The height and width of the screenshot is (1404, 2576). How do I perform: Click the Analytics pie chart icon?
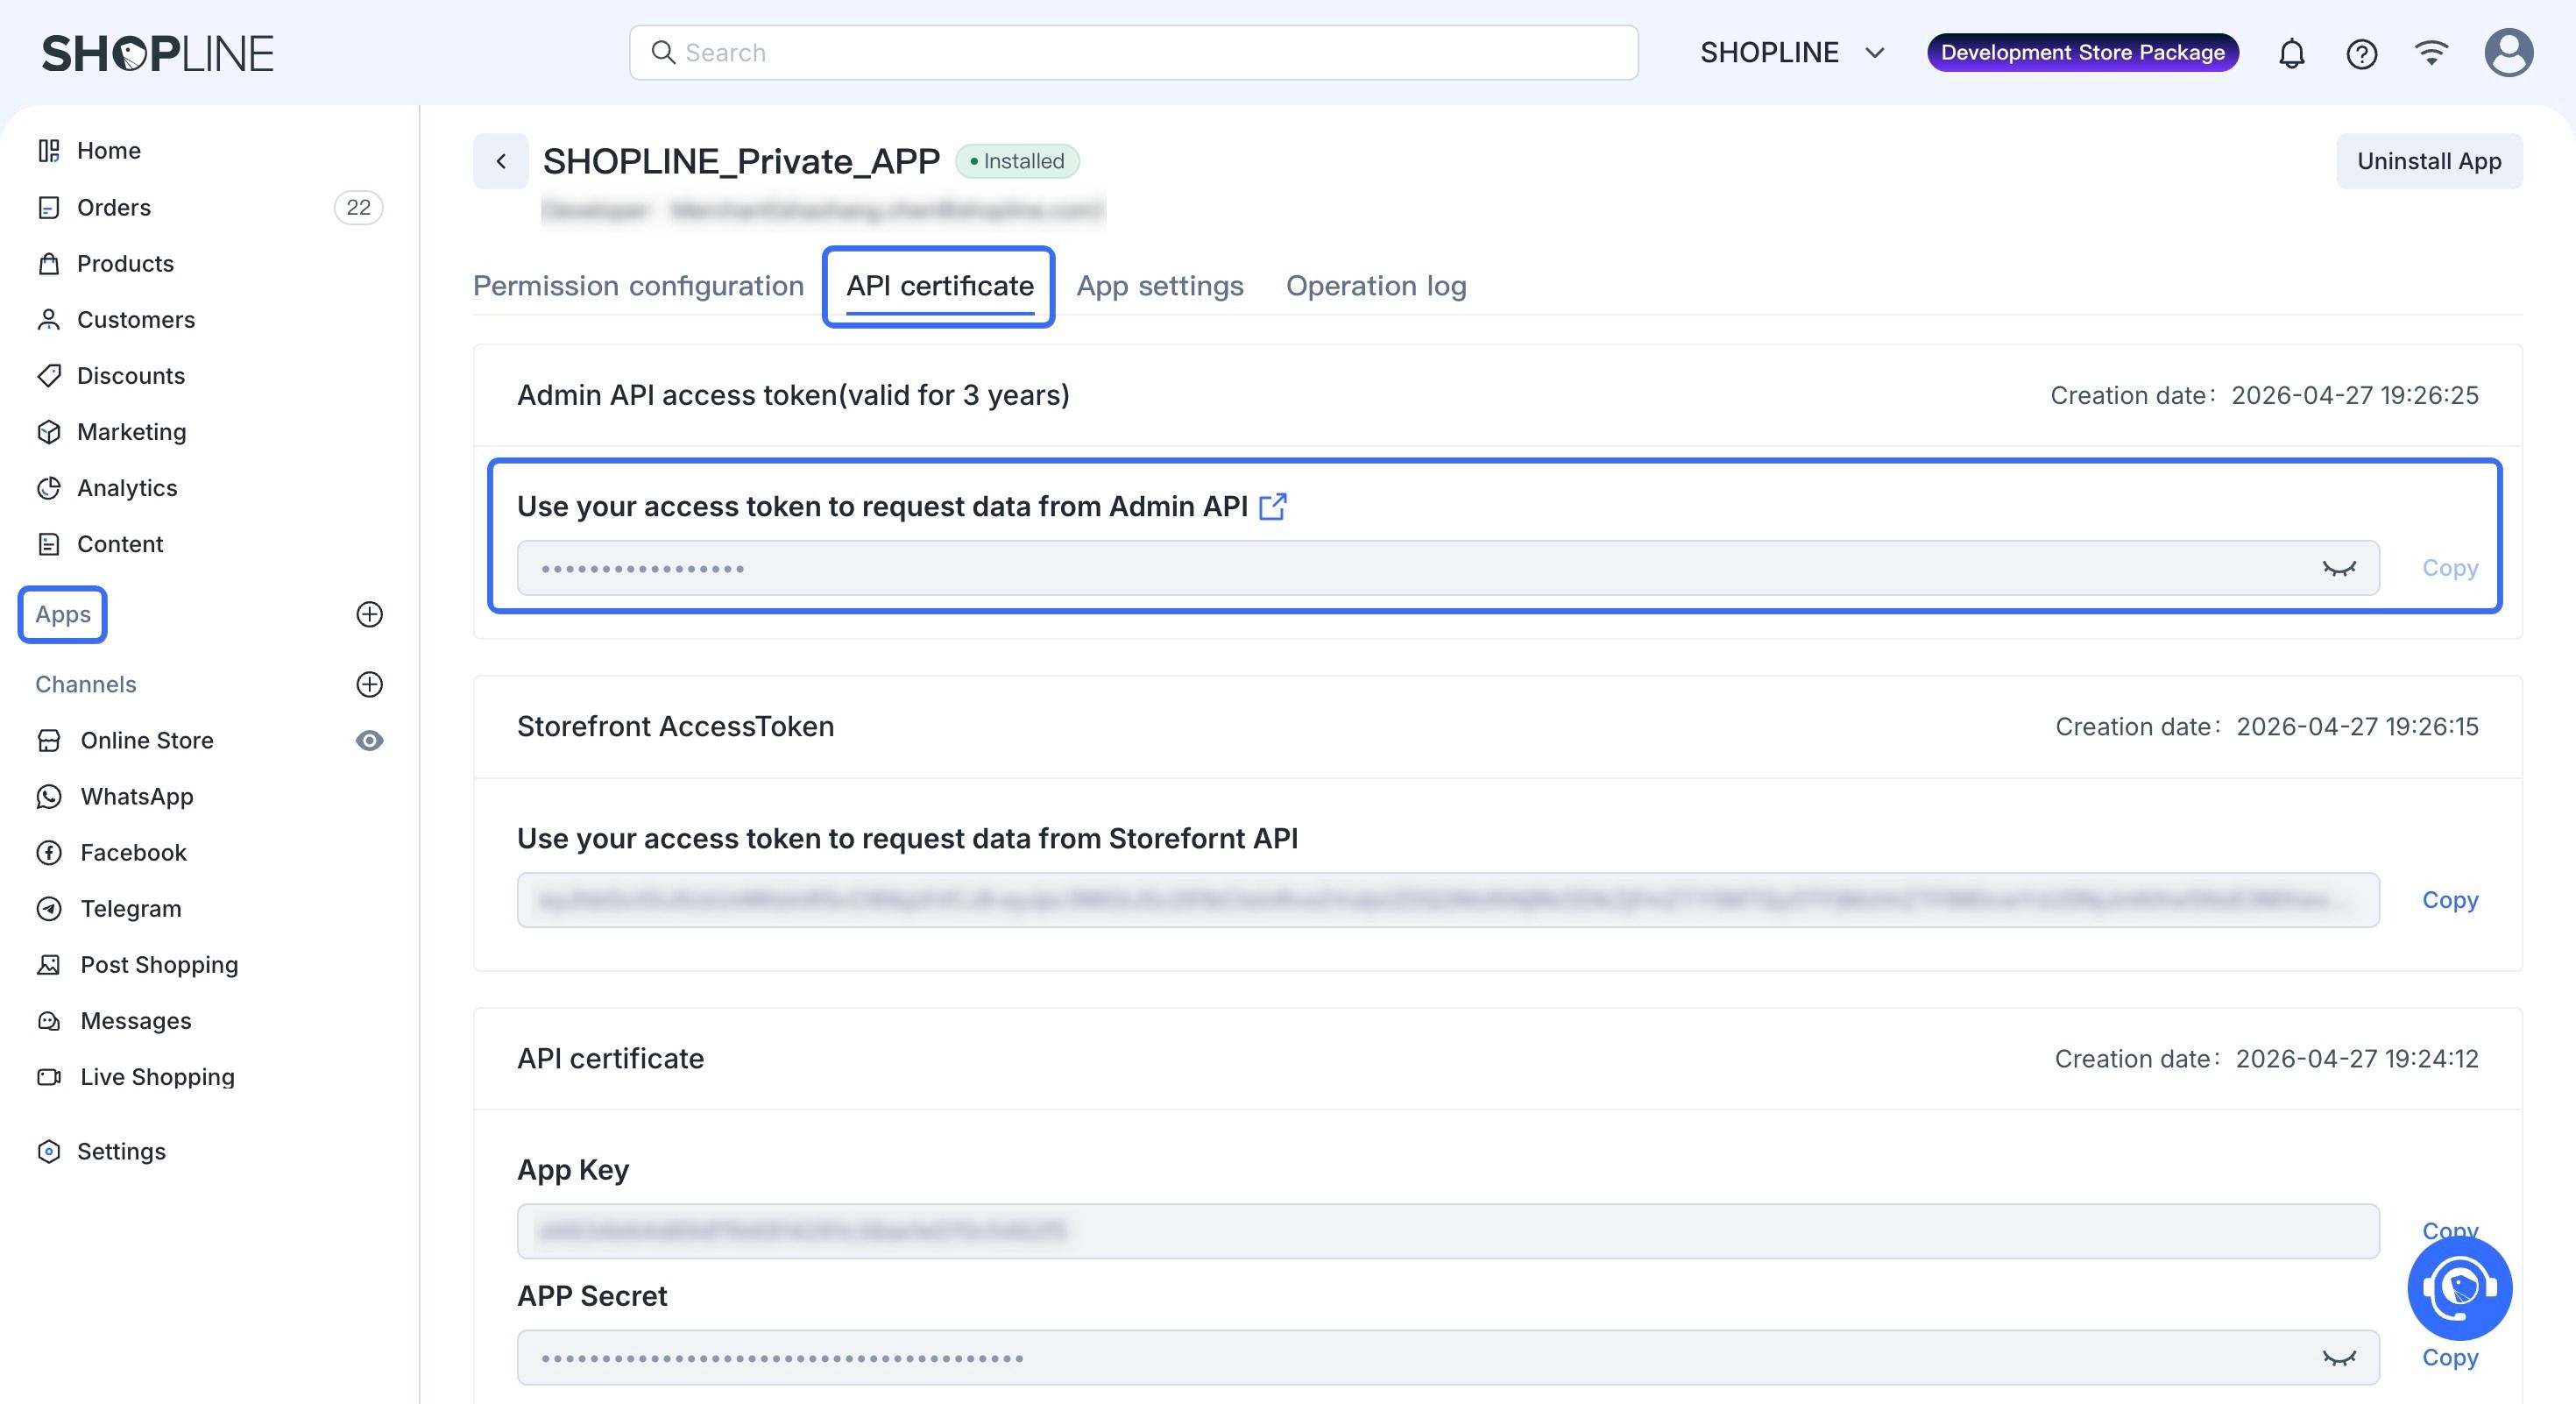click(49, 487)
